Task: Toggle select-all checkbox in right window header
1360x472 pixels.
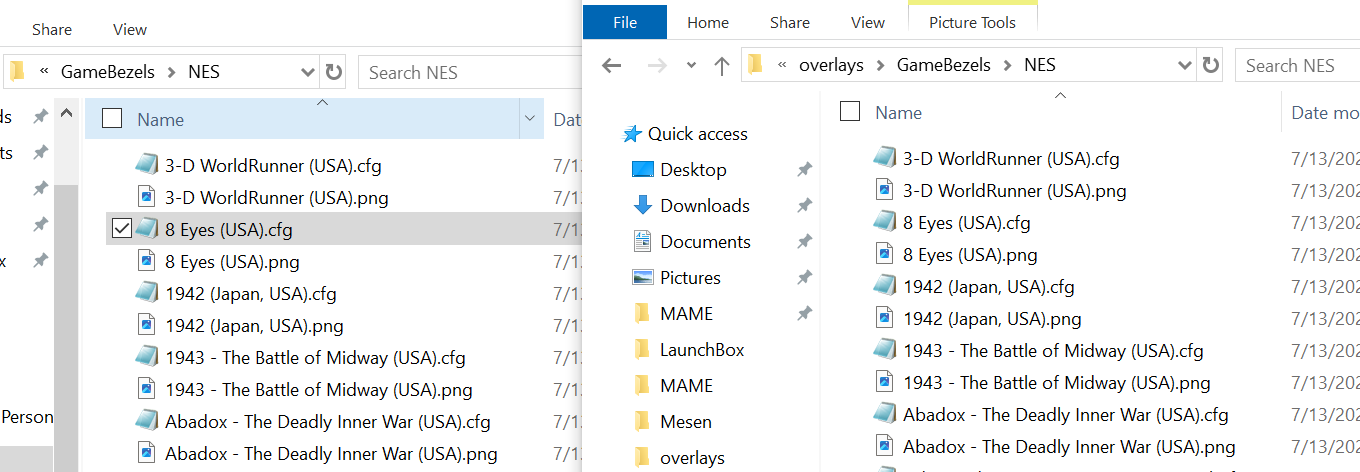Action: click(x=850, y=112)
